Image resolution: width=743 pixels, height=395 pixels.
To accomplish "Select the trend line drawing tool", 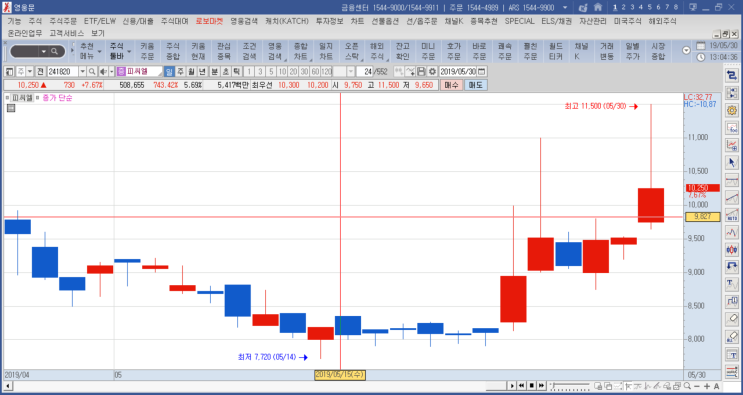I will pos(732,198).
